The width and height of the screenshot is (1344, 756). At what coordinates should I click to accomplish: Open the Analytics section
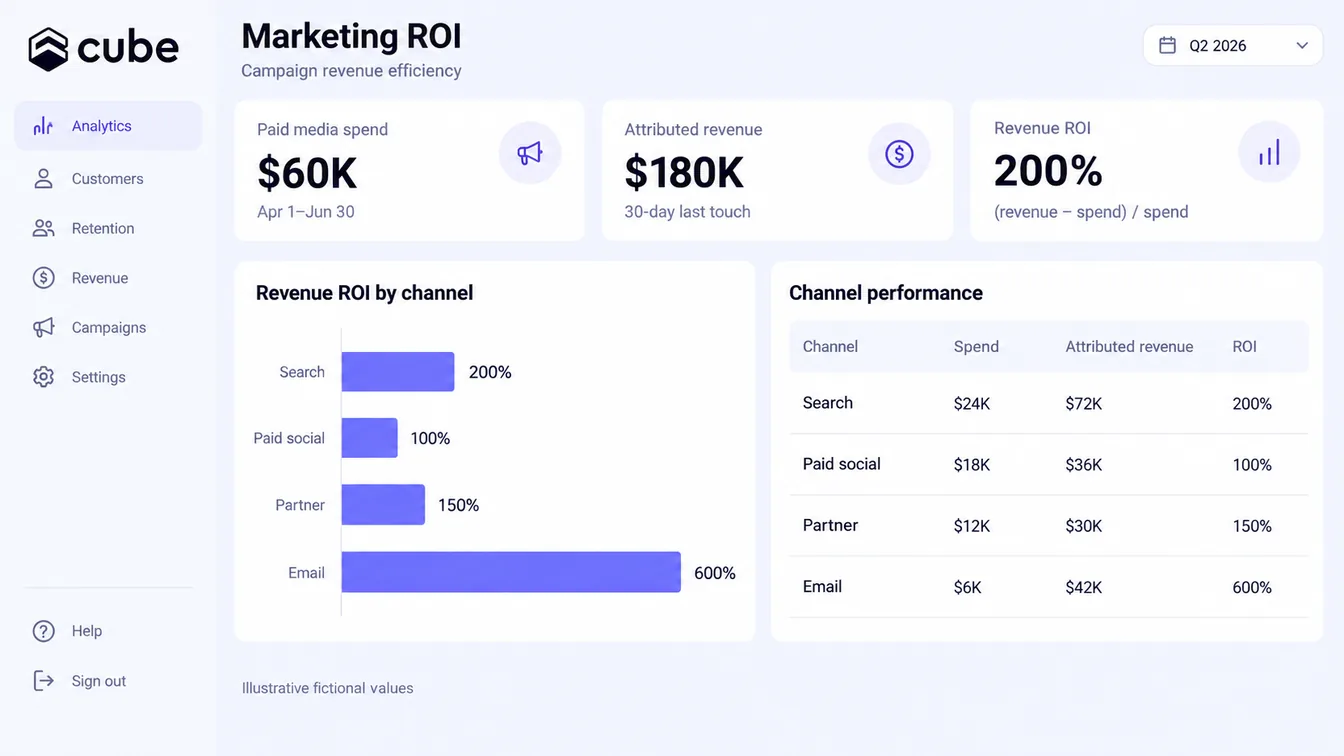[x=108, y=126]
